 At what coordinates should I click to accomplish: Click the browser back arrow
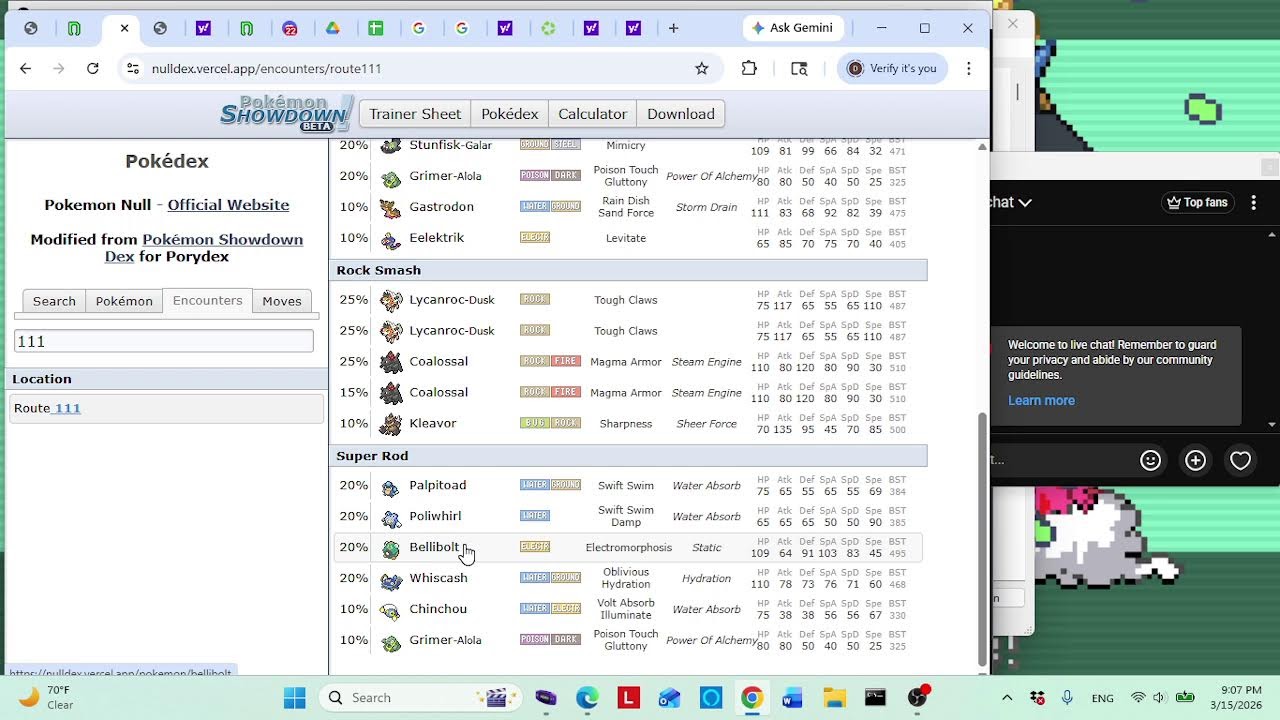coord(26,68)
